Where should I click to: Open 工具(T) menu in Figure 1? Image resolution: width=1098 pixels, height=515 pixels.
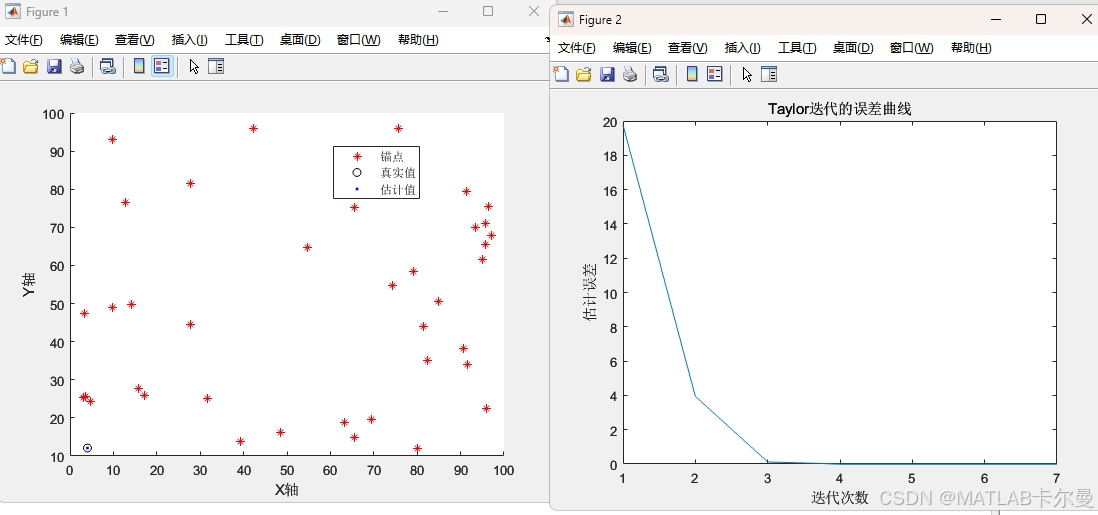(244, 40)
